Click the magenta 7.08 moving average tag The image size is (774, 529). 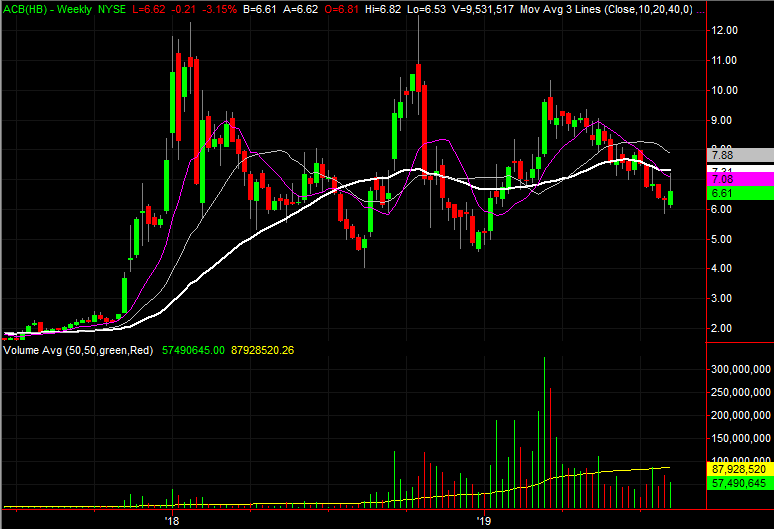(740, 179)
